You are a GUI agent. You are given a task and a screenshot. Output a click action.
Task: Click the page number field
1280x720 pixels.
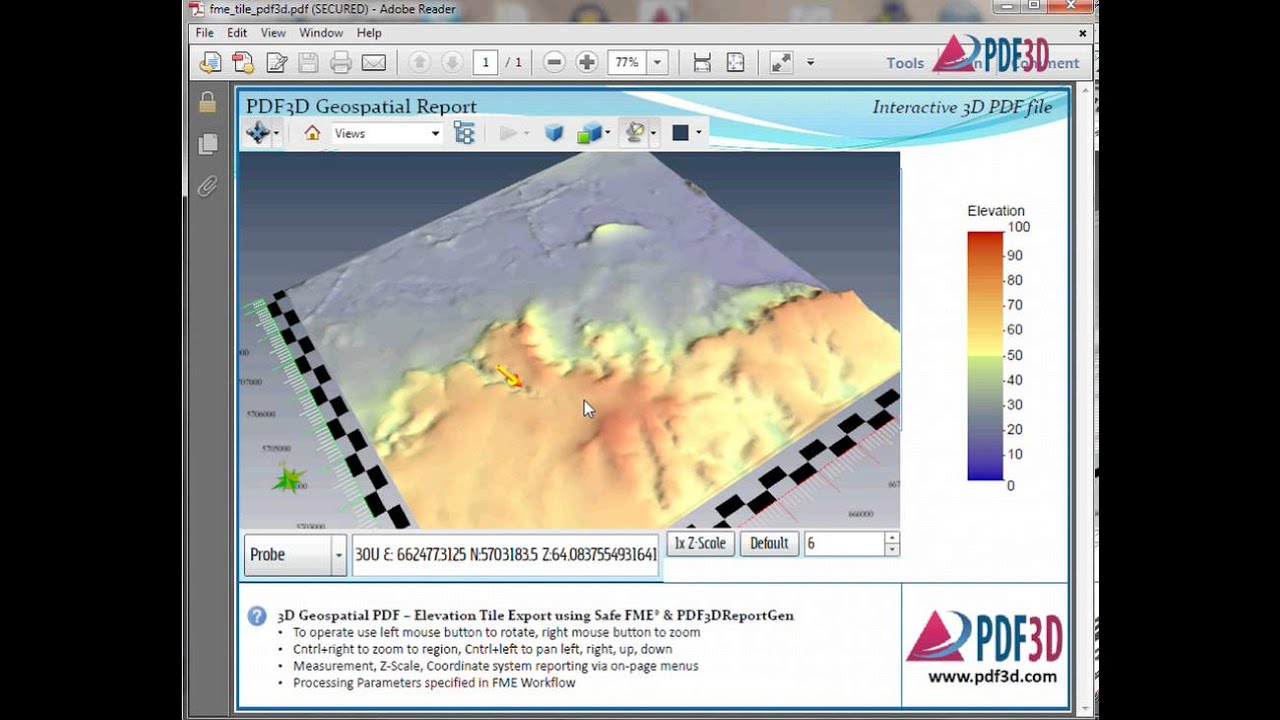pyautogui.click(x=485, y=63)
